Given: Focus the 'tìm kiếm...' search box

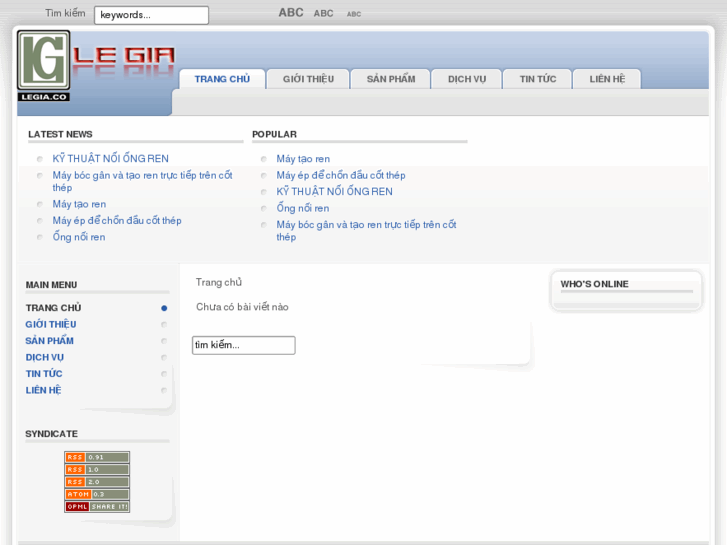Looking at the screenshot, I should (244, 345).
